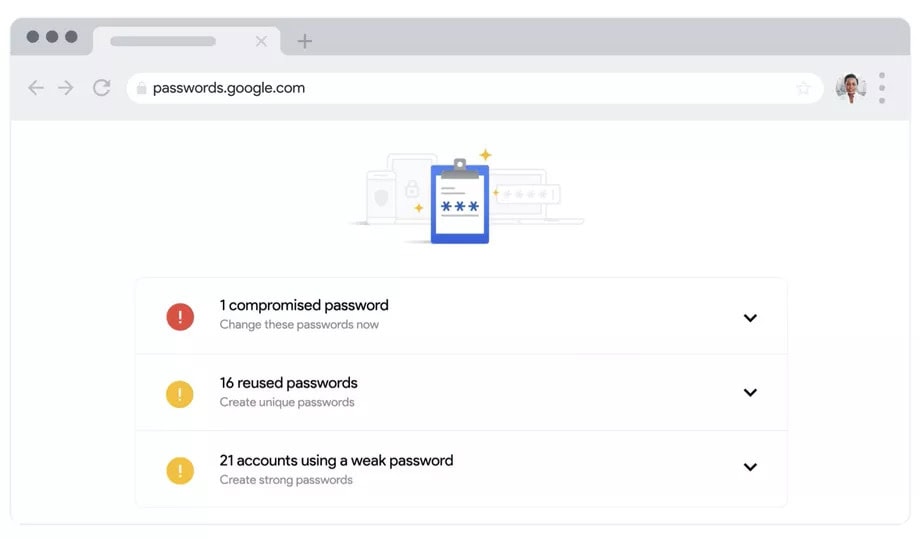
Task: Reload the page with the refresh icon
Action: (x=102, y=88)
